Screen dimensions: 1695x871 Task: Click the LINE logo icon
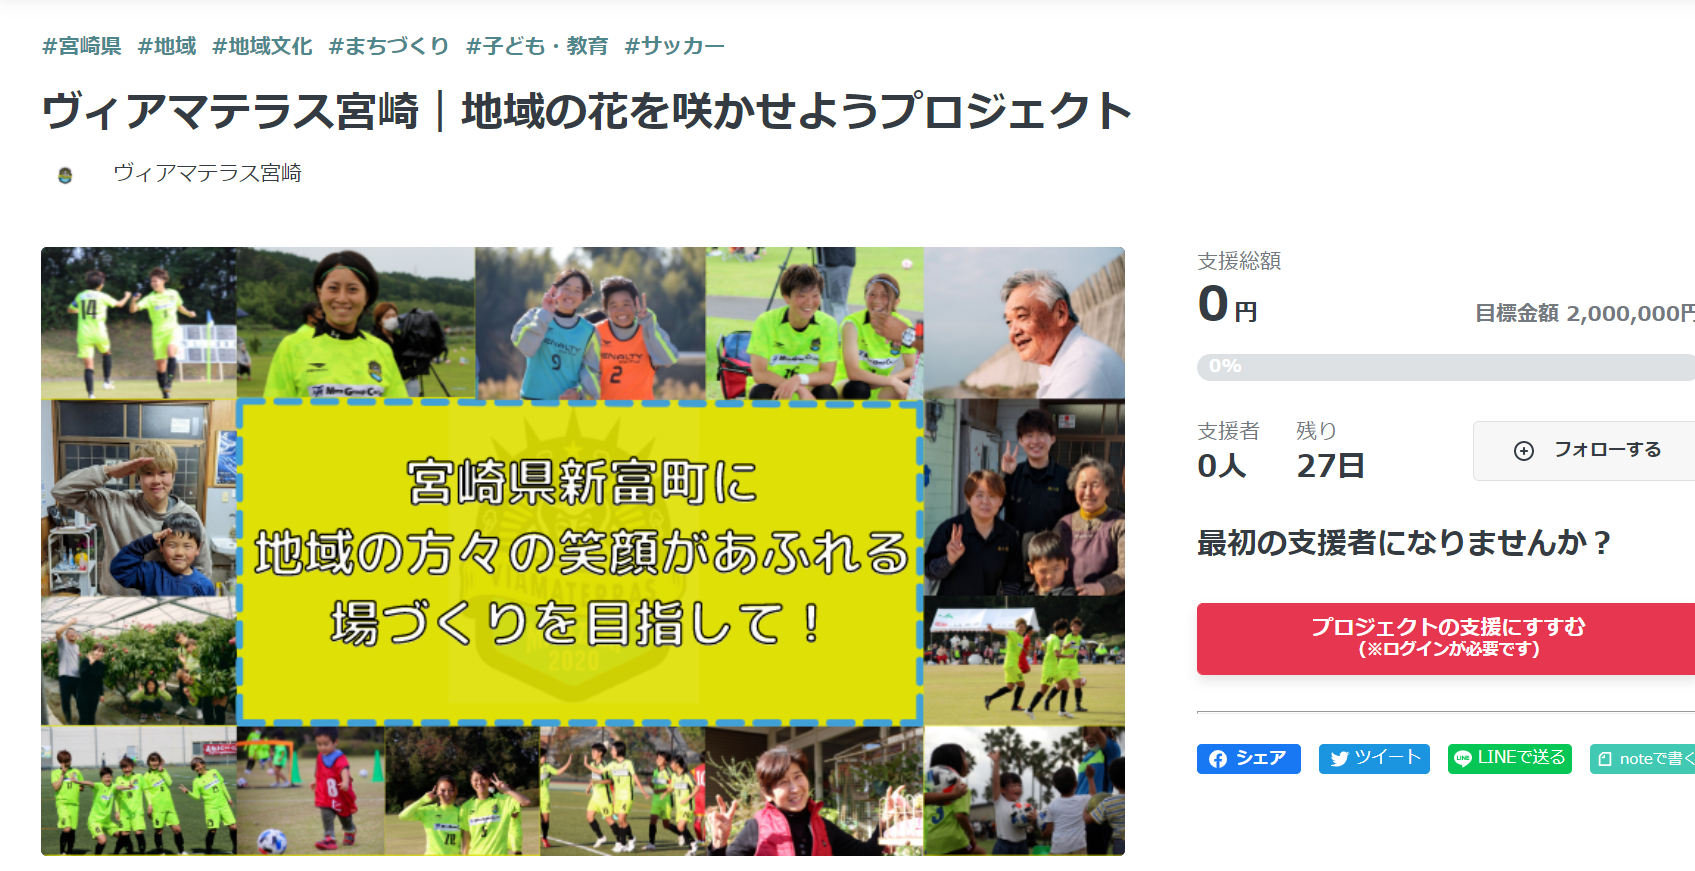[x=1463, y=759]
